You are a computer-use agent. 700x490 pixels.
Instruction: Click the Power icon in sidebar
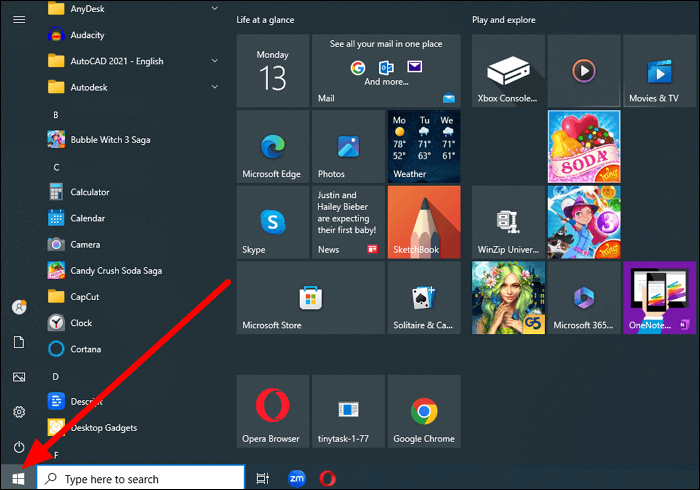(x=19, y=446)
